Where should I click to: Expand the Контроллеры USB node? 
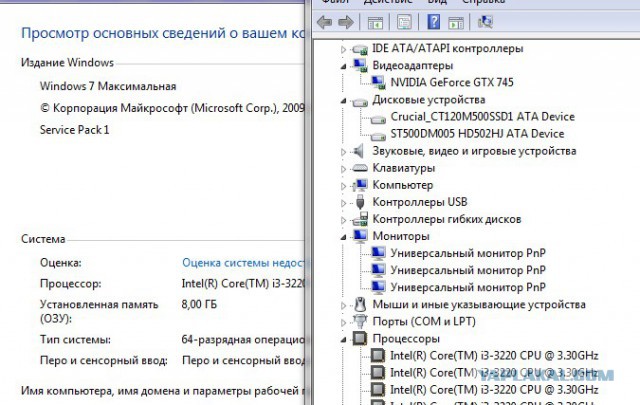343,203
